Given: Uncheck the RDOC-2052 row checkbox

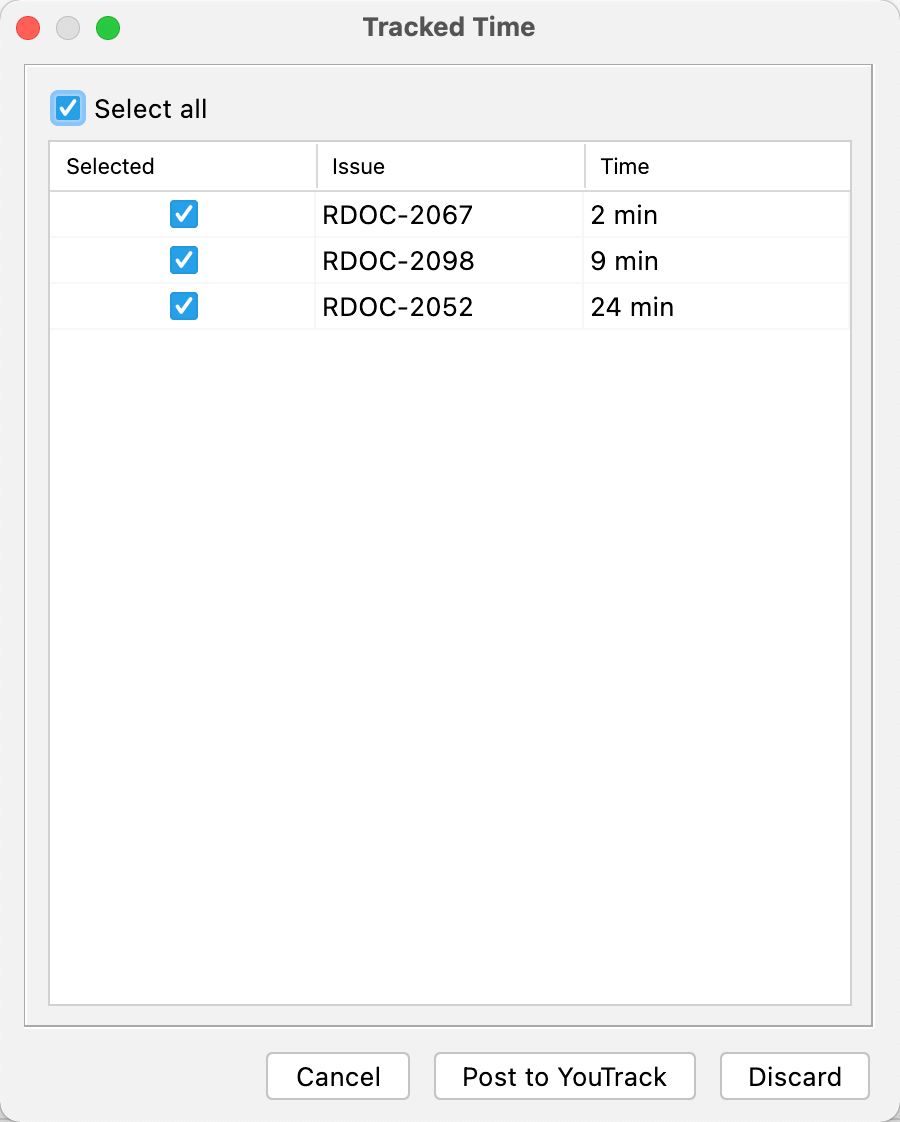Looking at the screenshot, I should pos(184,306).
